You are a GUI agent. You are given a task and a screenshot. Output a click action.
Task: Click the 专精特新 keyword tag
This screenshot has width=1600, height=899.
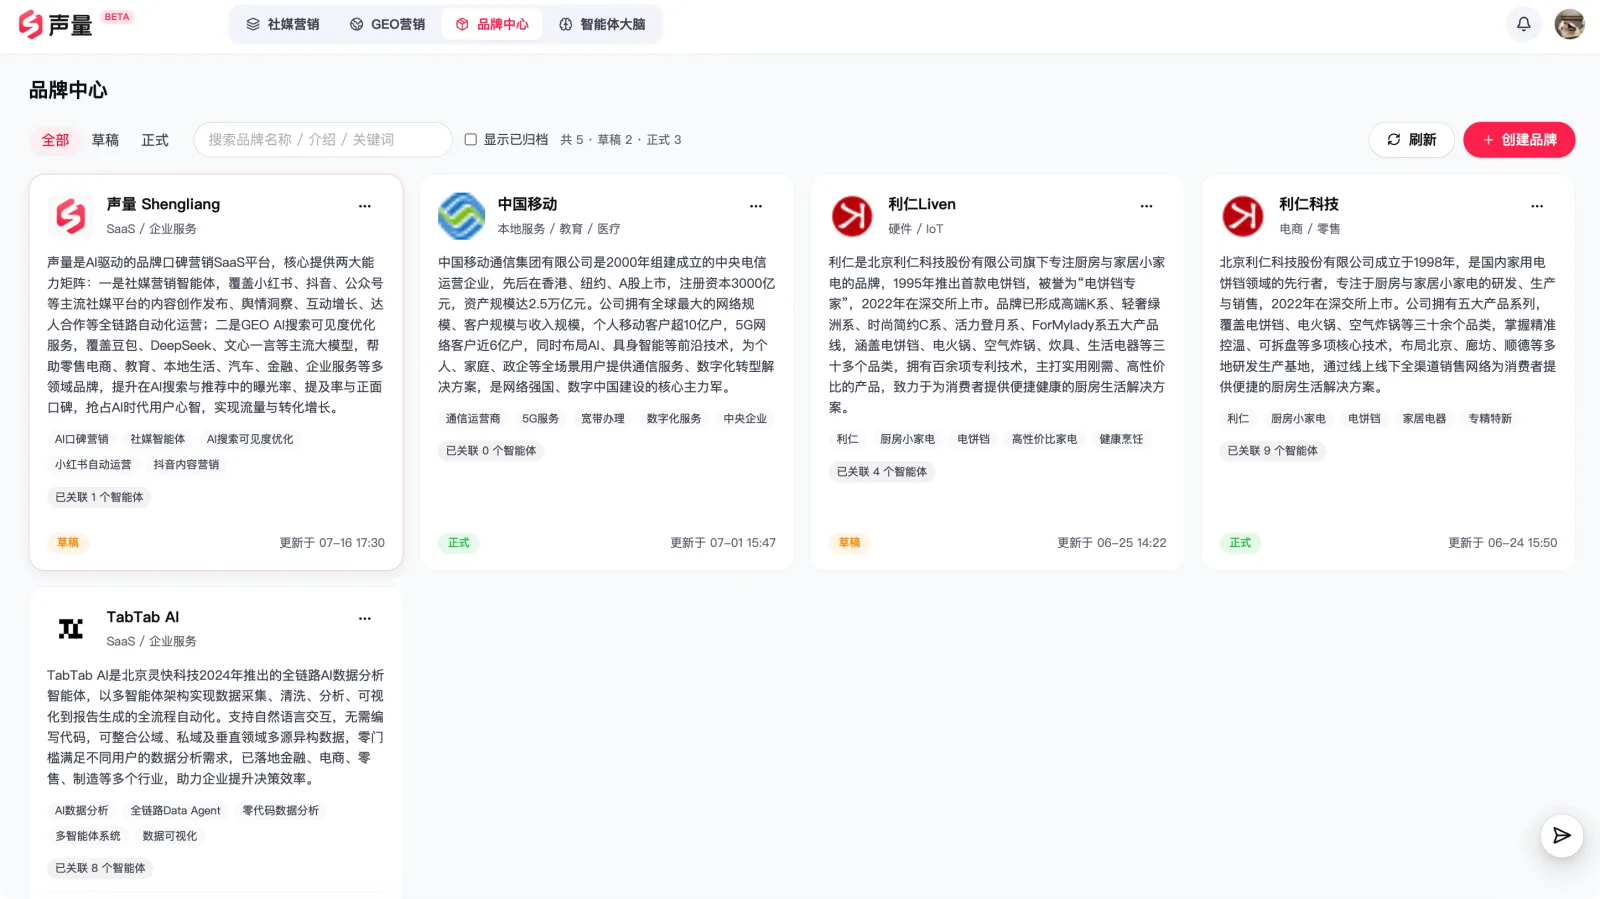[1490, 419]
